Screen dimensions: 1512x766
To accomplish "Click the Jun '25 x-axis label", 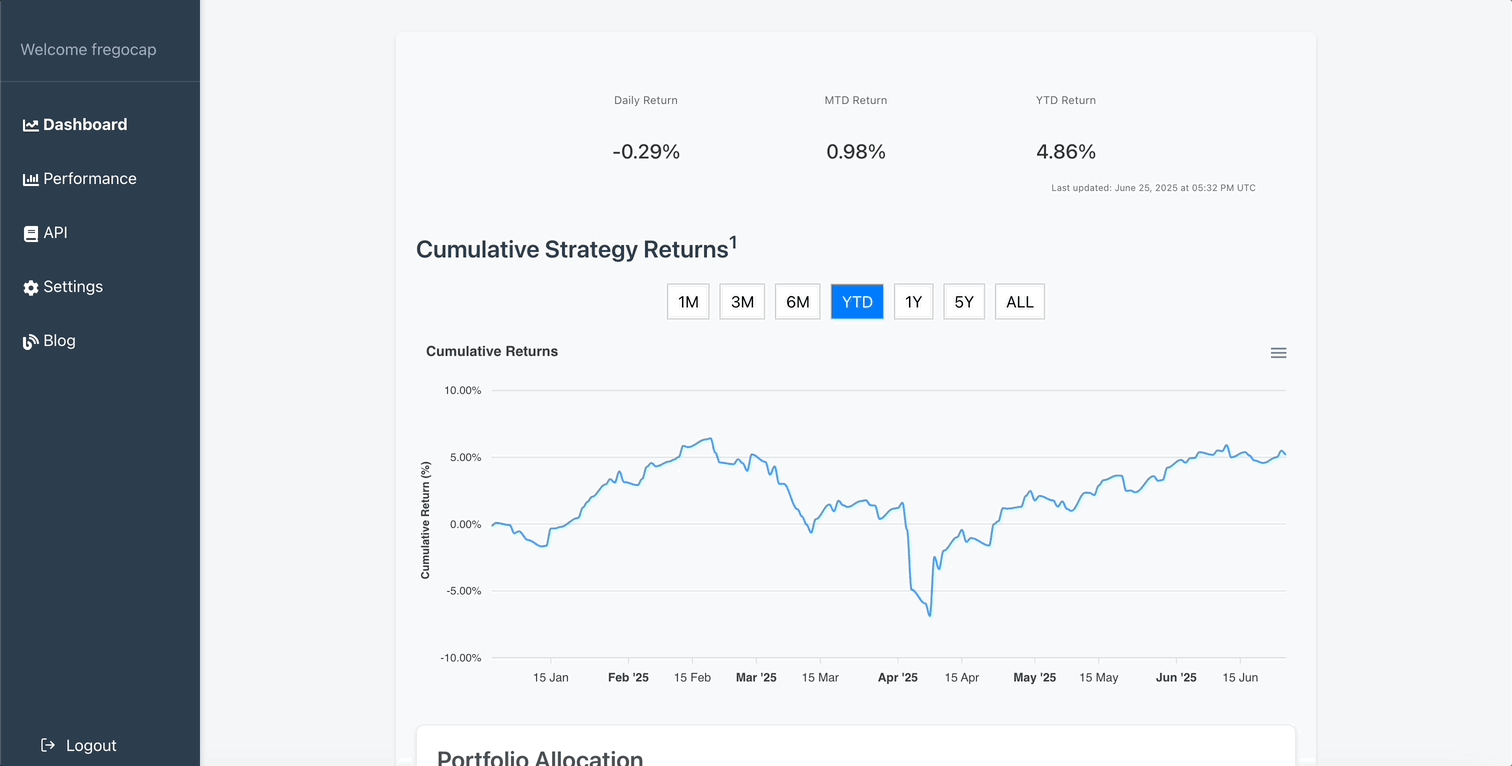I will coord(1176,678).
